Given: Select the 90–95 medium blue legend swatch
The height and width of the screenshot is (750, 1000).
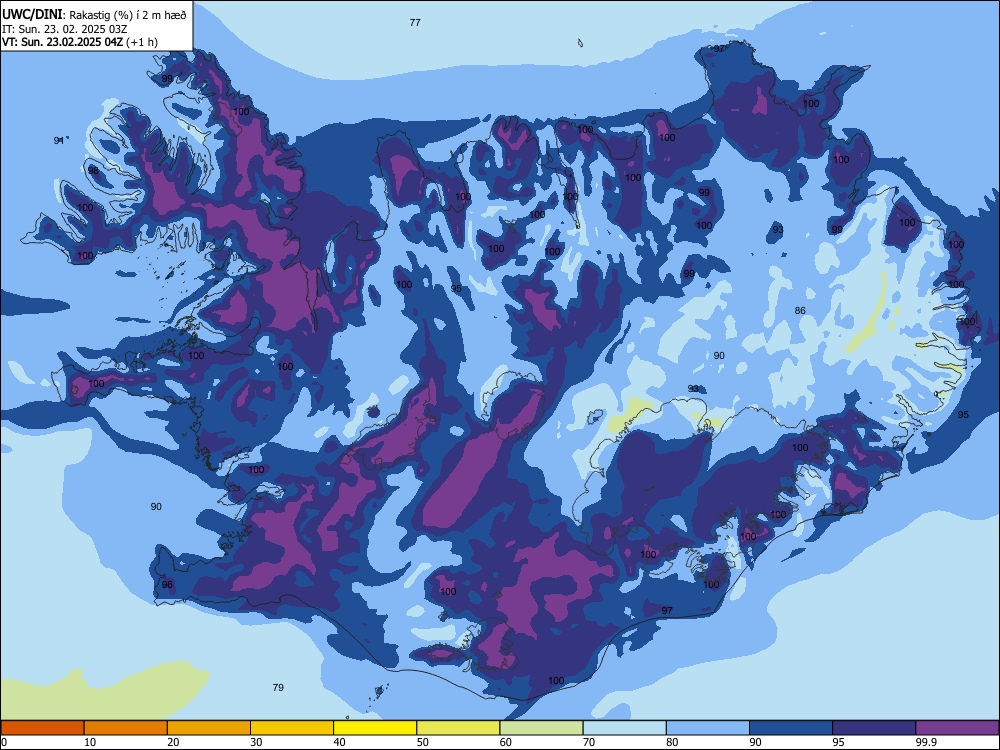Looking at the screenshot, I should click(x=791, y=728).
